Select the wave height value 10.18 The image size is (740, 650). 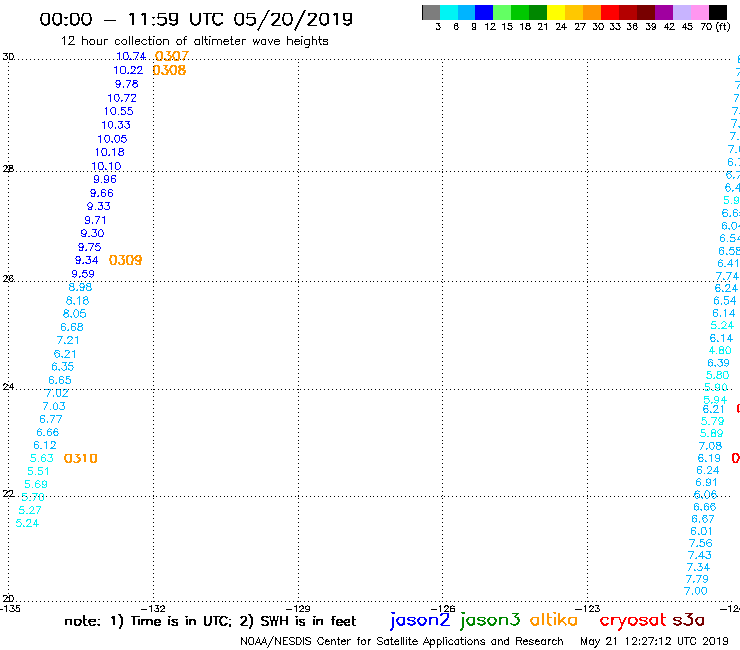coord(110,152)
